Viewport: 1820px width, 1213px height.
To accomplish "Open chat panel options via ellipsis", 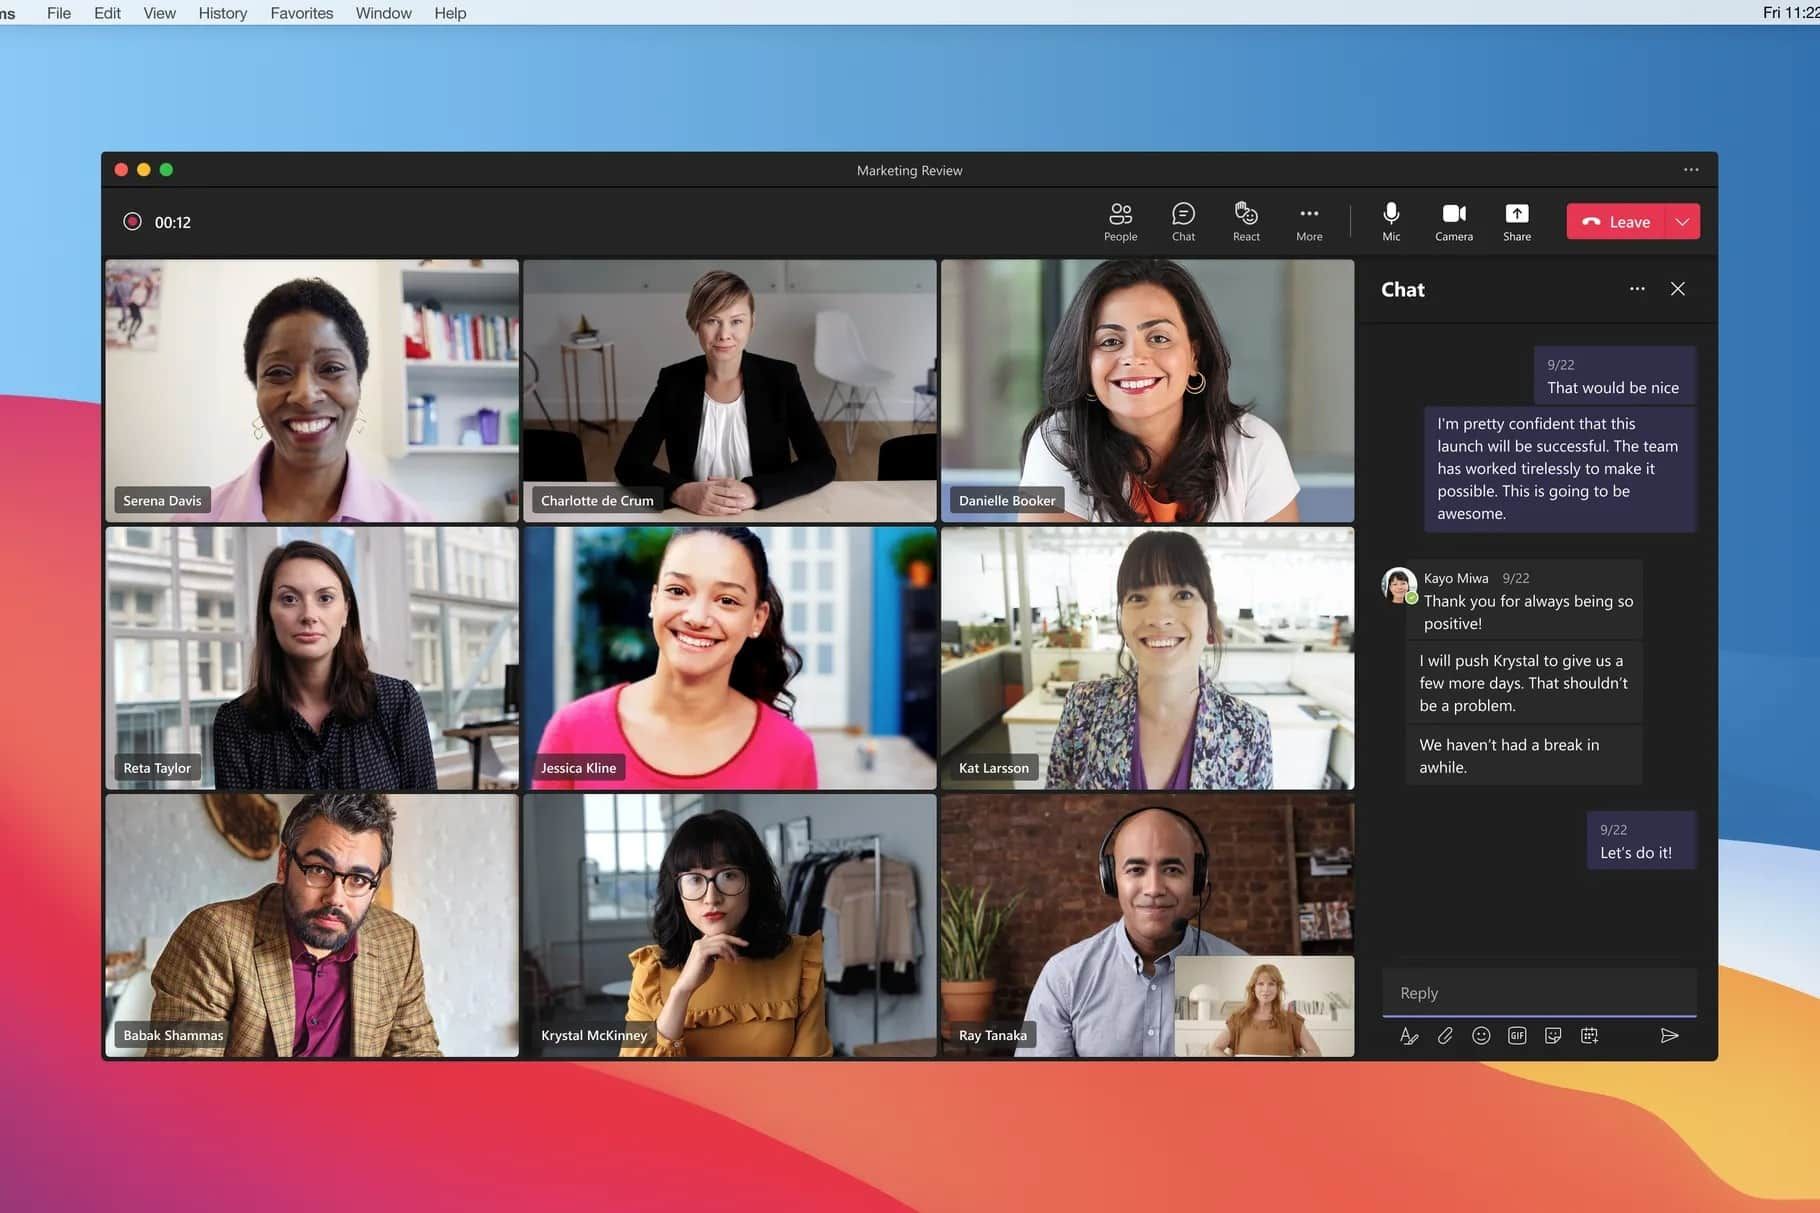I will tap(1637, 289).
